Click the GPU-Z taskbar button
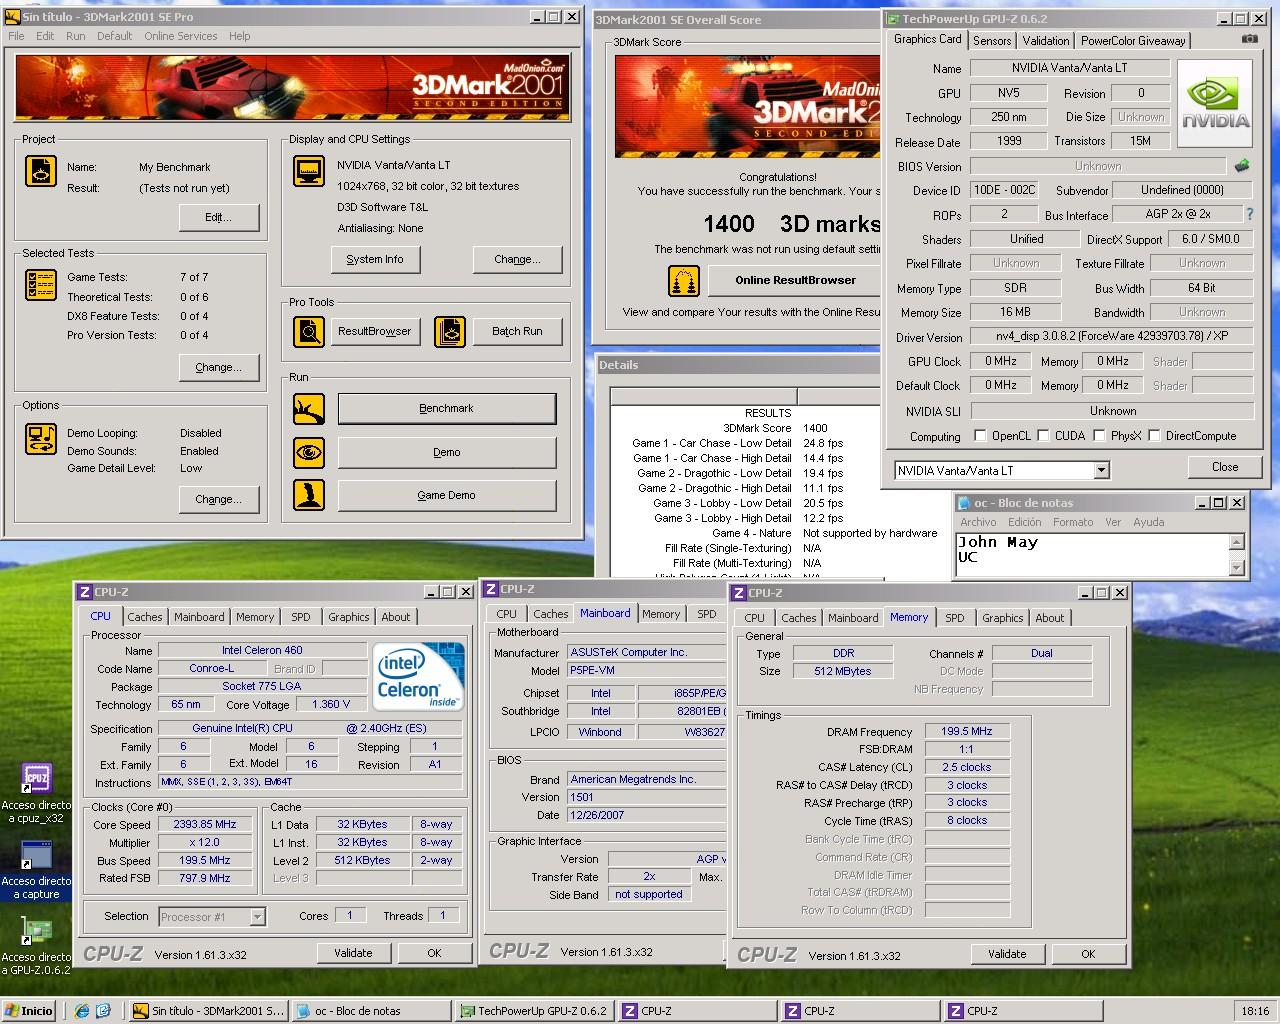1280x1024 pixels. coord(532,1011)
